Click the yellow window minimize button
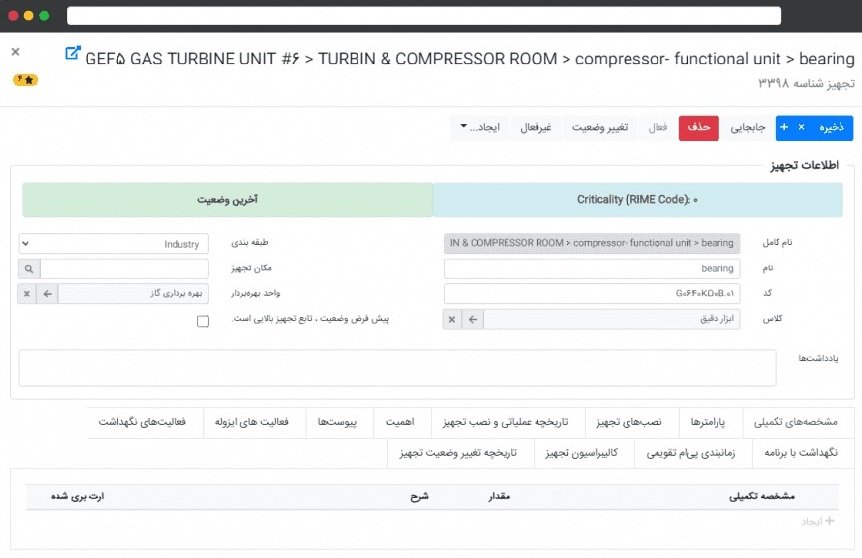Viewport: 862px width, 558px height. (x=29, y=16)
